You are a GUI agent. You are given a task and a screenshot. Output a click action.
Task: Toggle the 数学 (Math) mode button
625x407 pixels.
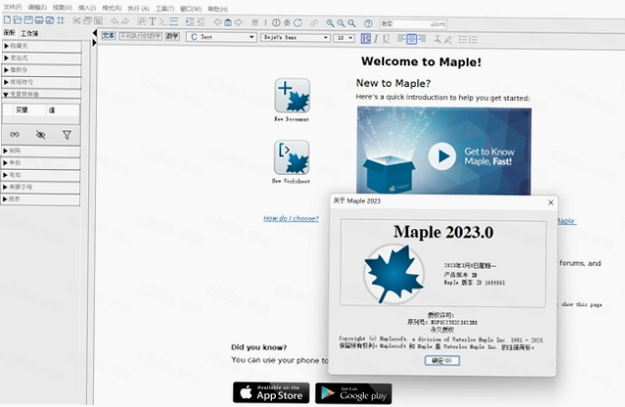pyautogui.click(x=173, y=36)
